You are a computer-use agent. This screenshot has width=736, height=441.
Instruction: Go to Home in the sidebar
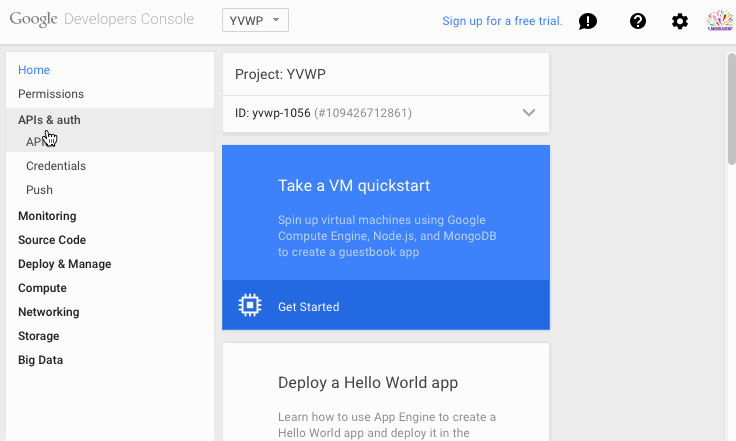click(x=34, y=70)
